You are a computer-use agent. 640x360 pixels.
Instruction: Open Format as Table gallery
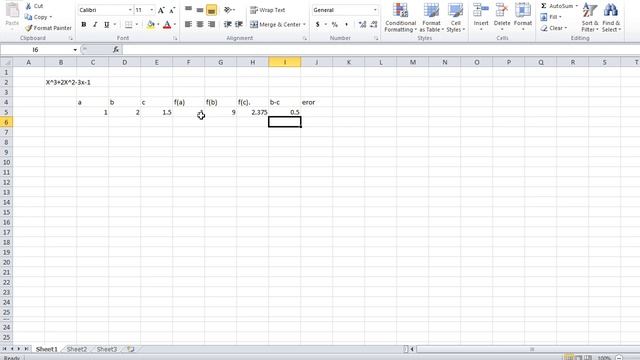point(431,18)
